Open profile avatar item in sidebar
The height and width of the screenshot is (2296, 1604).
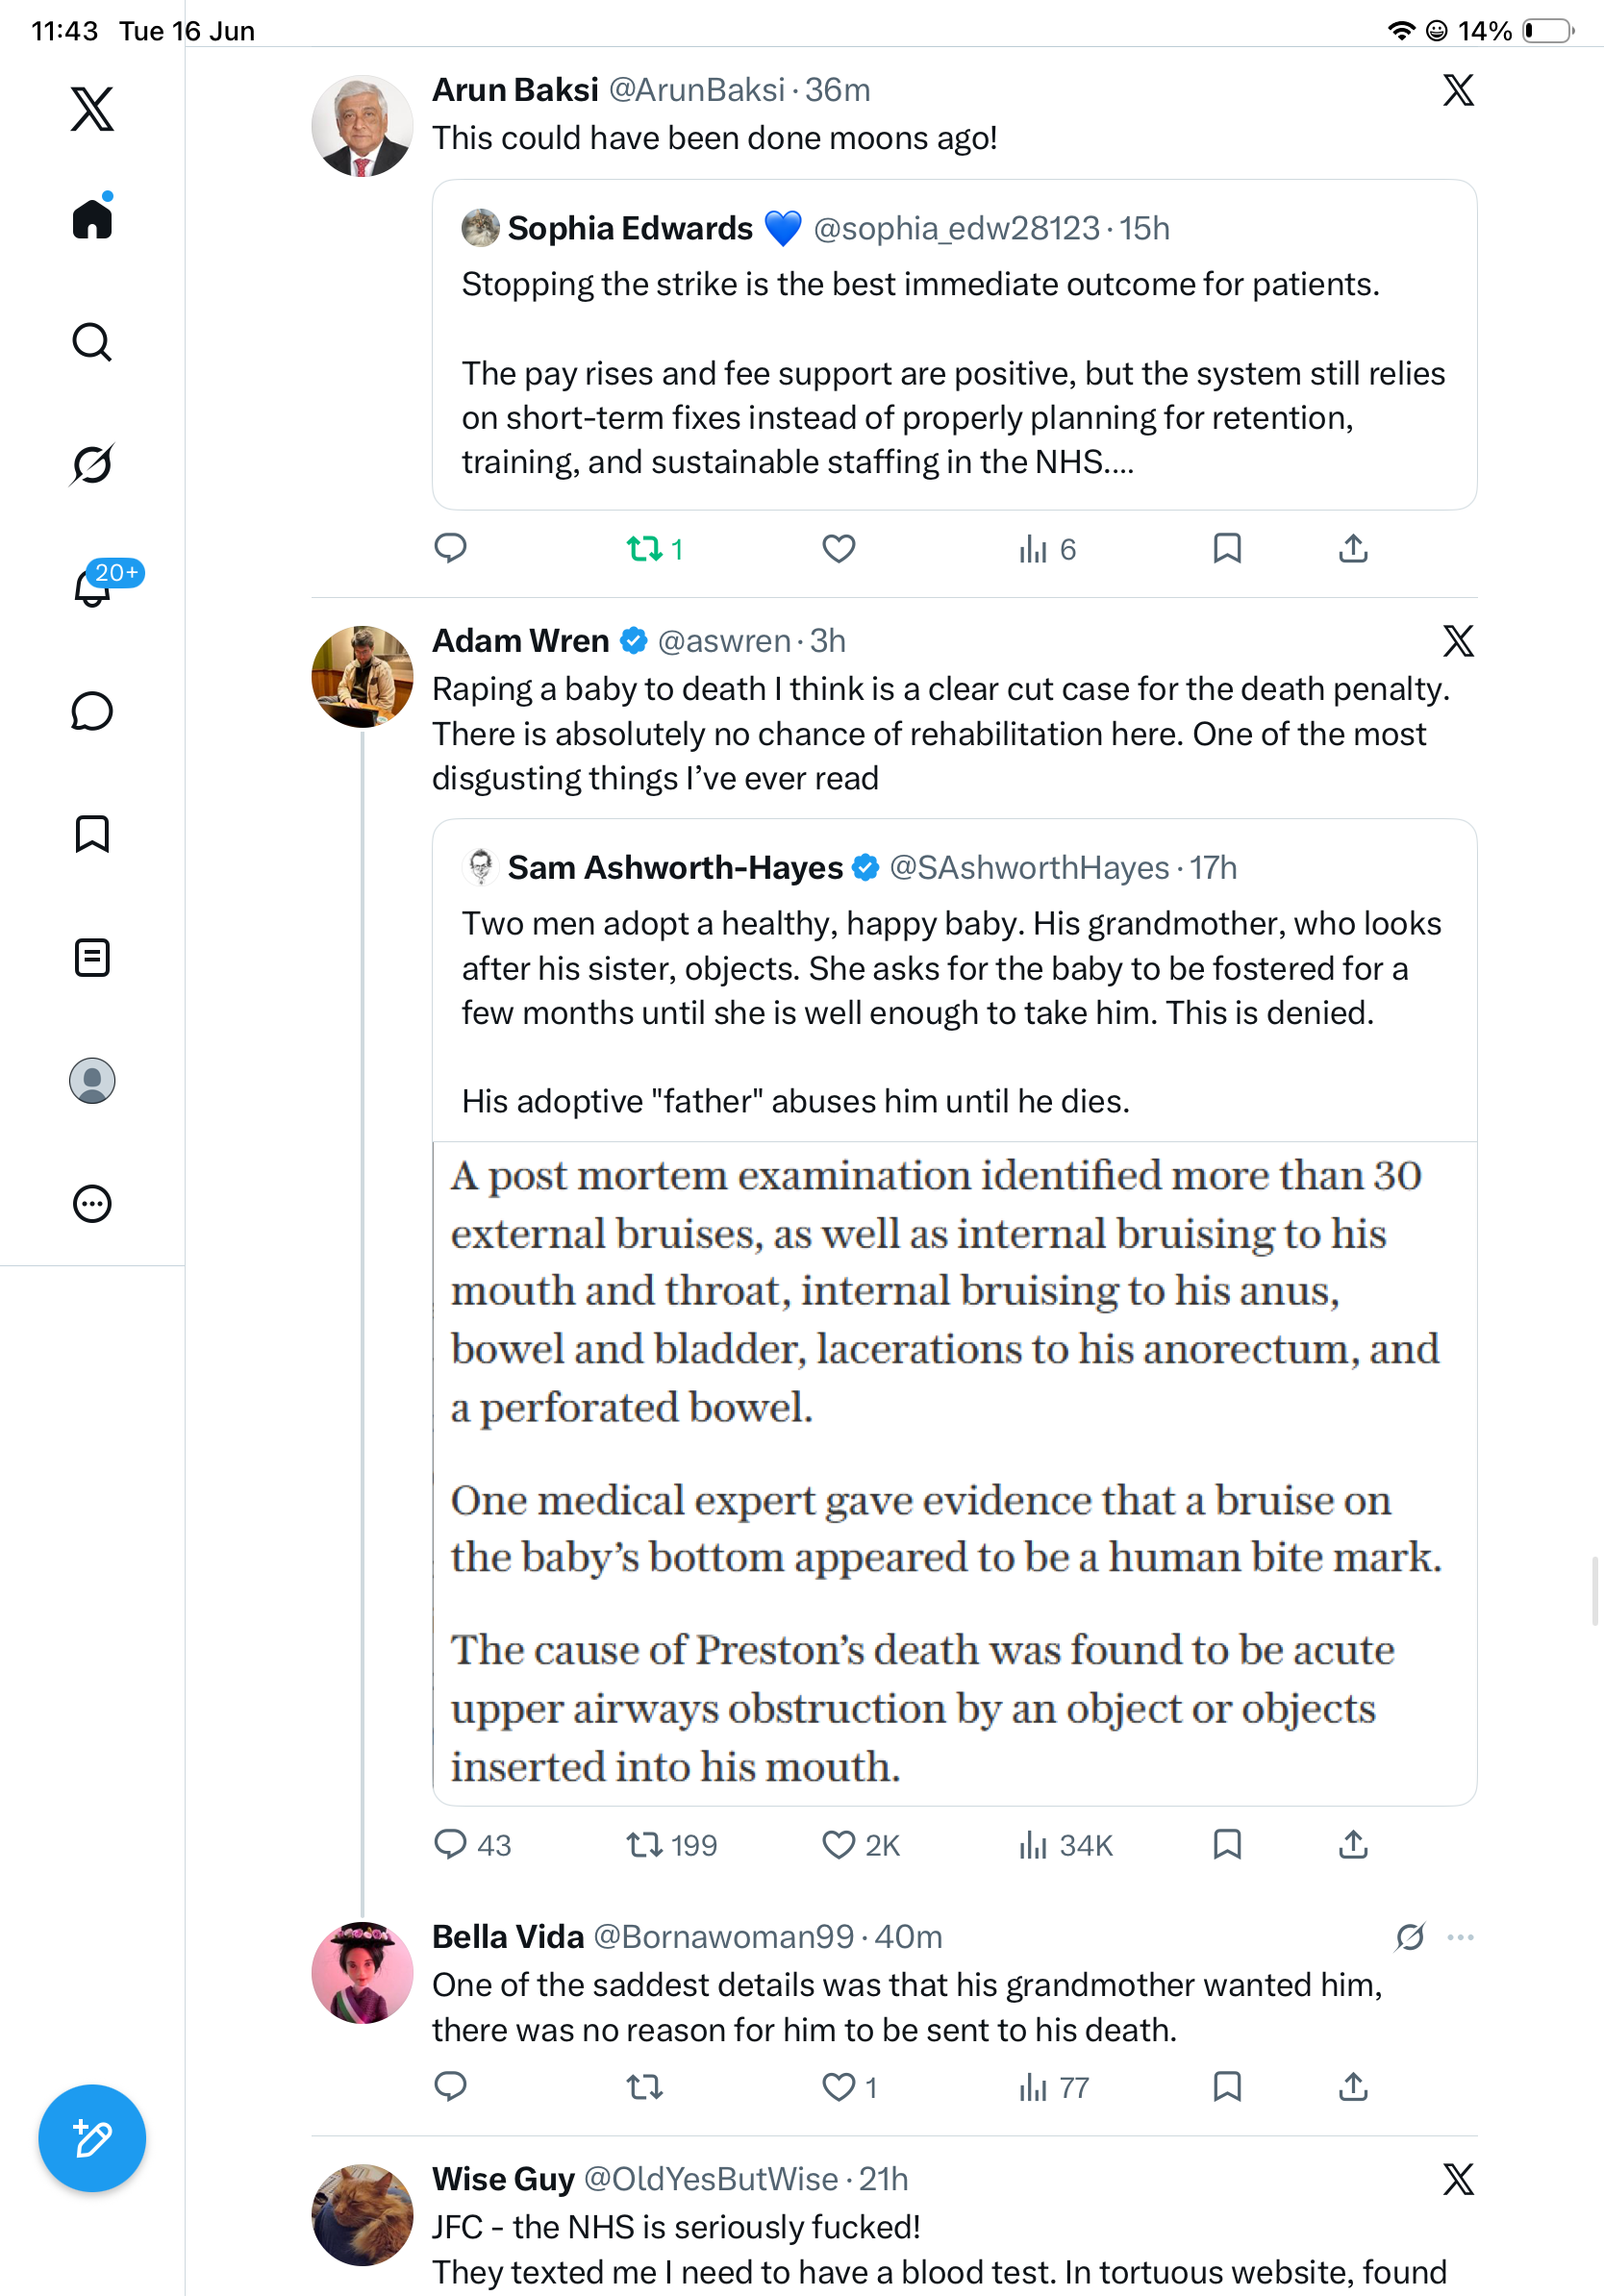coord(92,1080)
